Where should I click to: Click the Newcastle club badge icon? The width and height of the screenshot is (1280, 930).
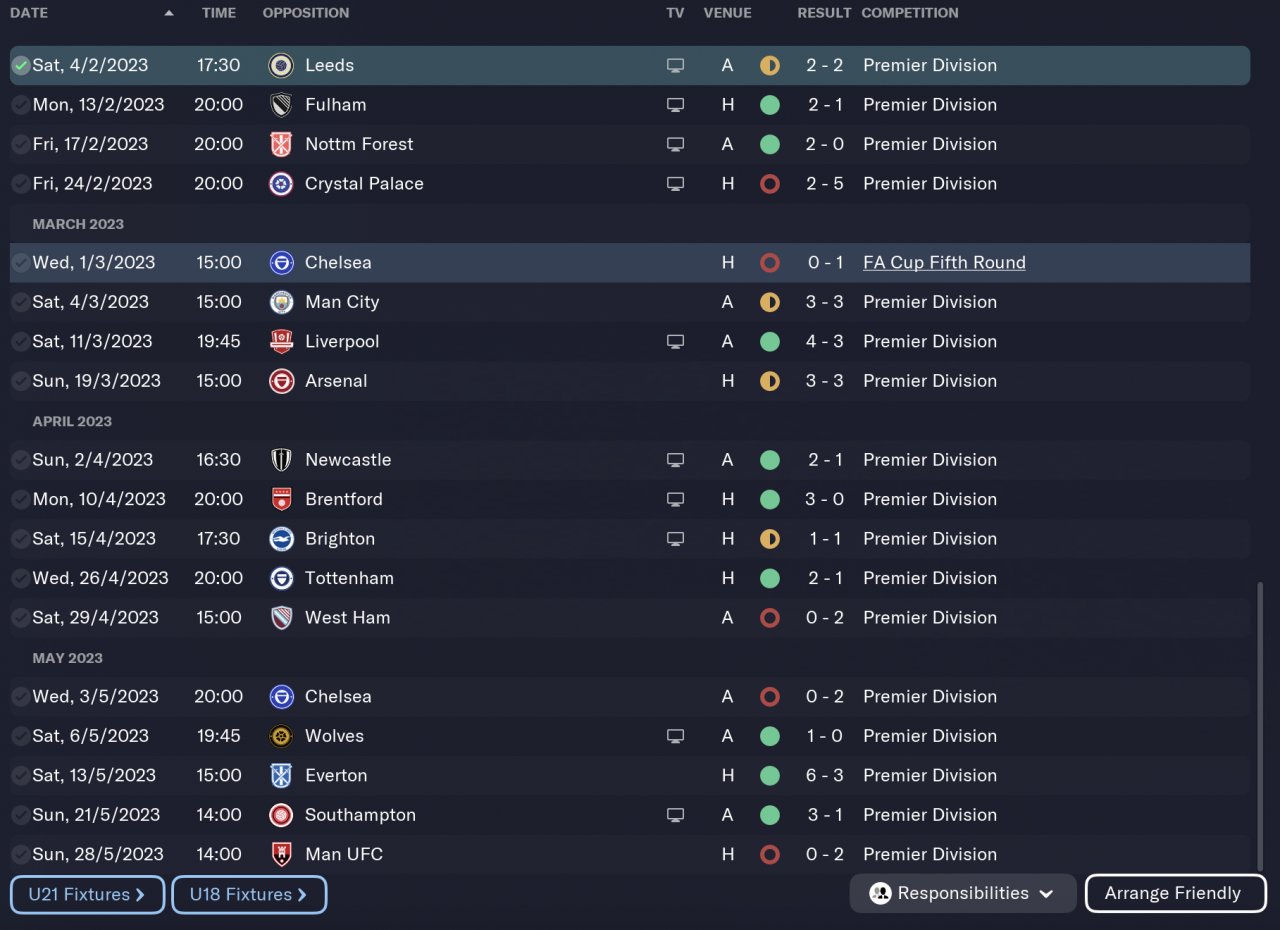281,460
